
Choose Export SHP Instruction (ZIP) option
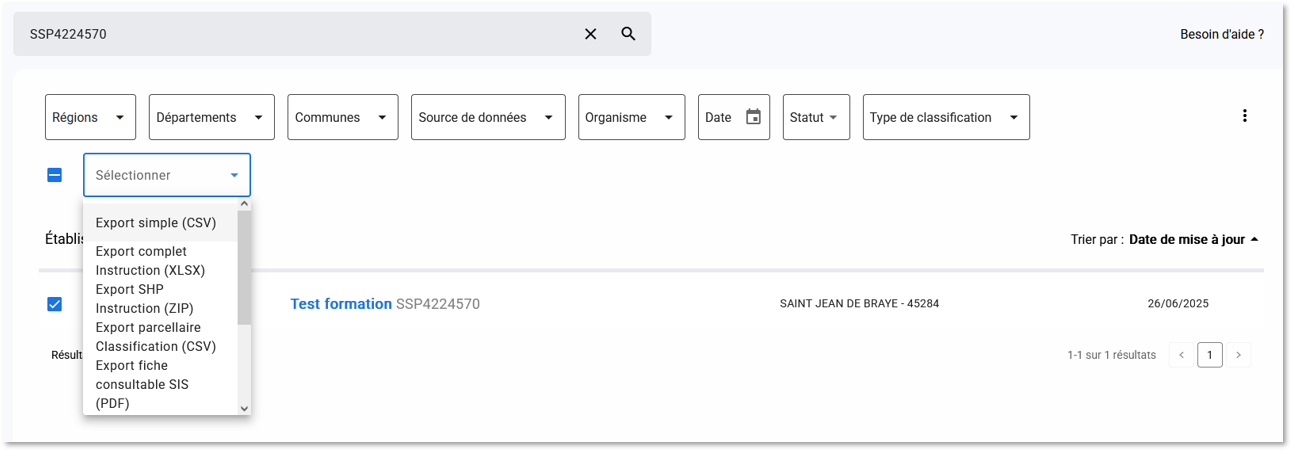pyautogui.click(x=160, y=299)
